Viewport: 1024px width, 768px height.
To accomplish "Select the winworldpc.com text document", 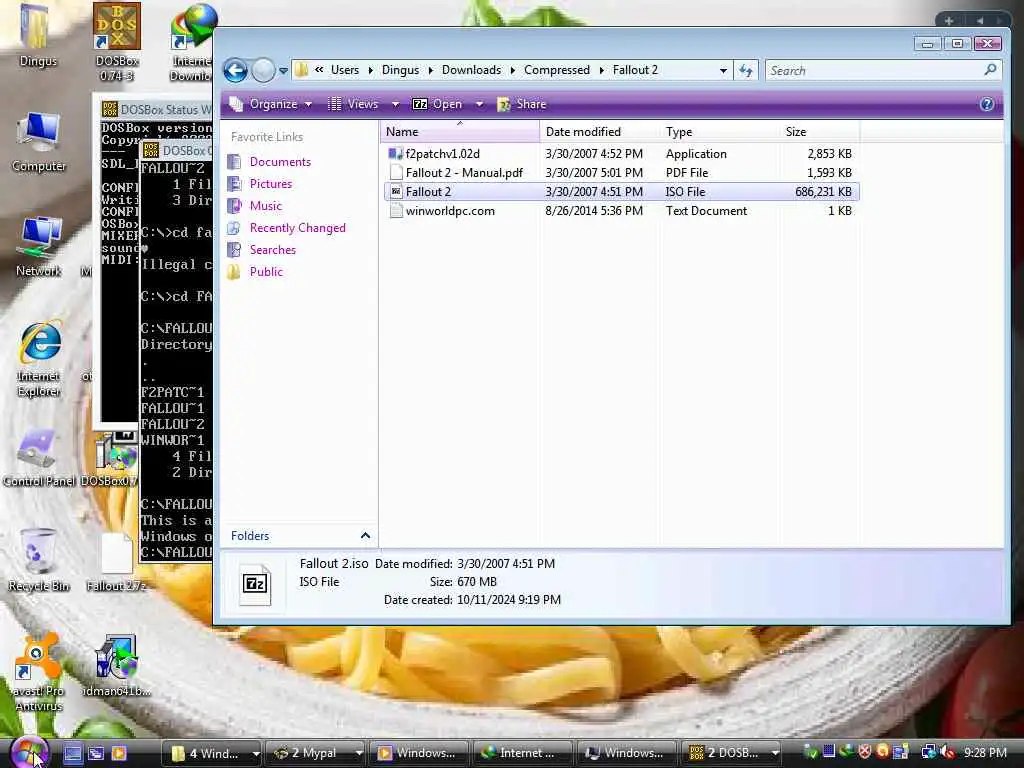I will 450,210.
